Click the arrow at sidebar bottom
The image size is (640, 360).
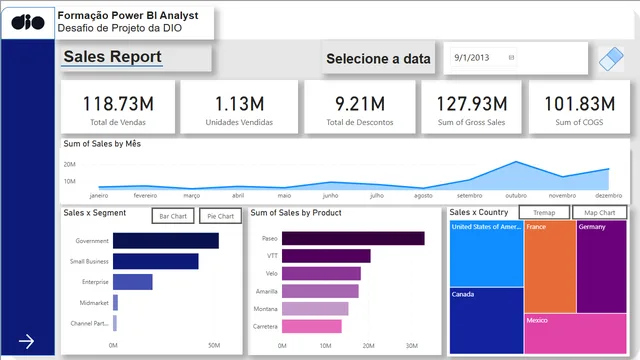tap(27, 341)
